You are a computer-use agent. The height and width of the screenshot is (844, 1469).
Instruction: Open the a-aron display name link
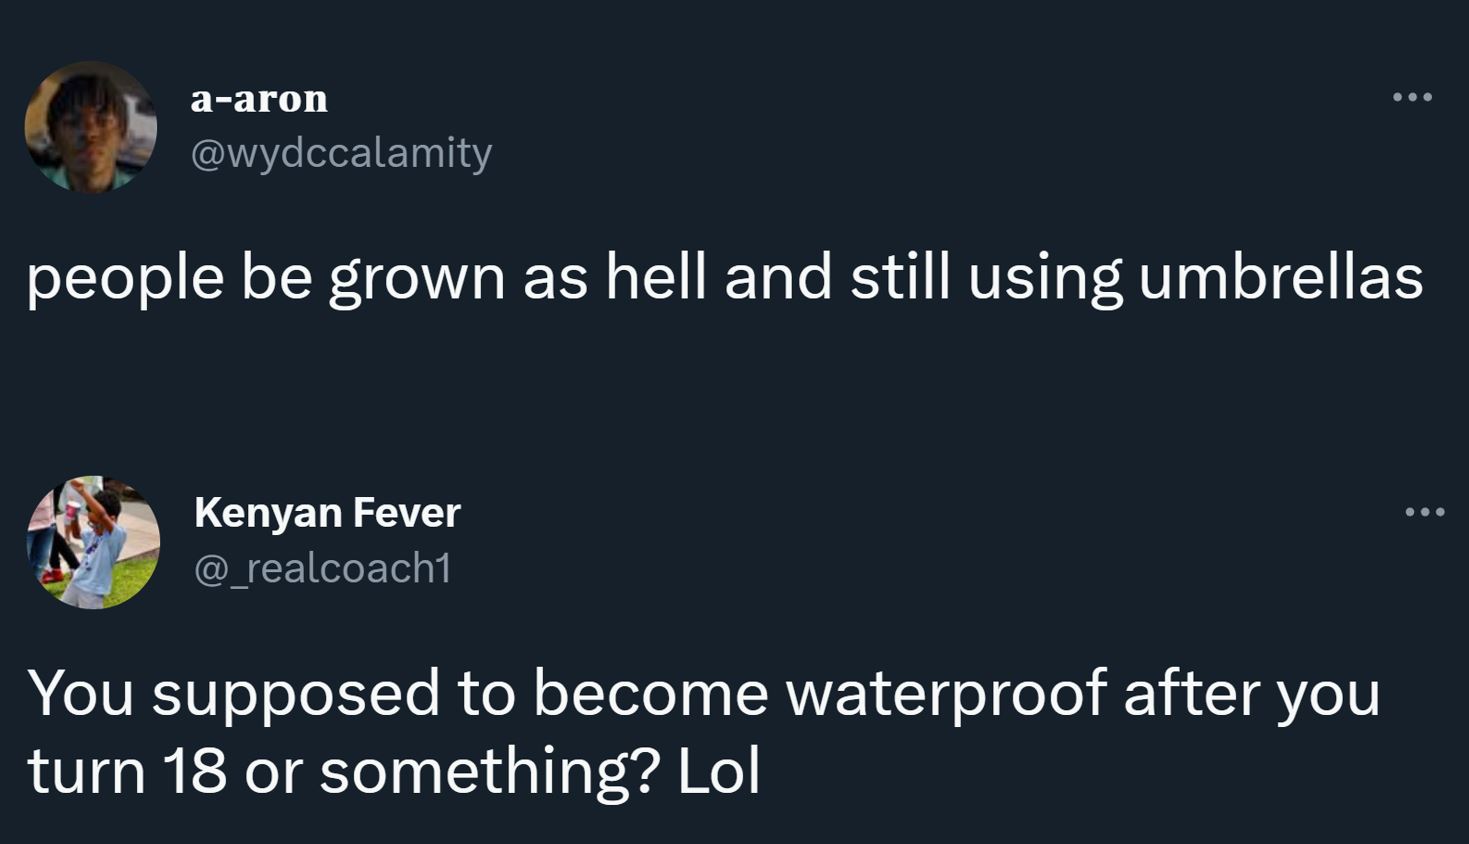(x=259, y=98)
